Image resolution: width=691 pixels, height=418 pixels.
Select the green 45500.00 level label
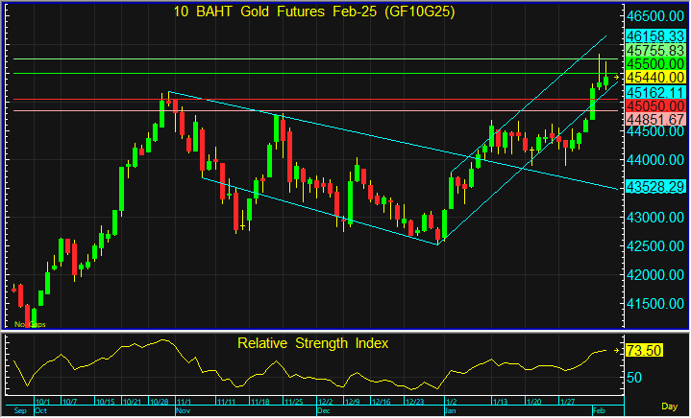pos(655,63)
